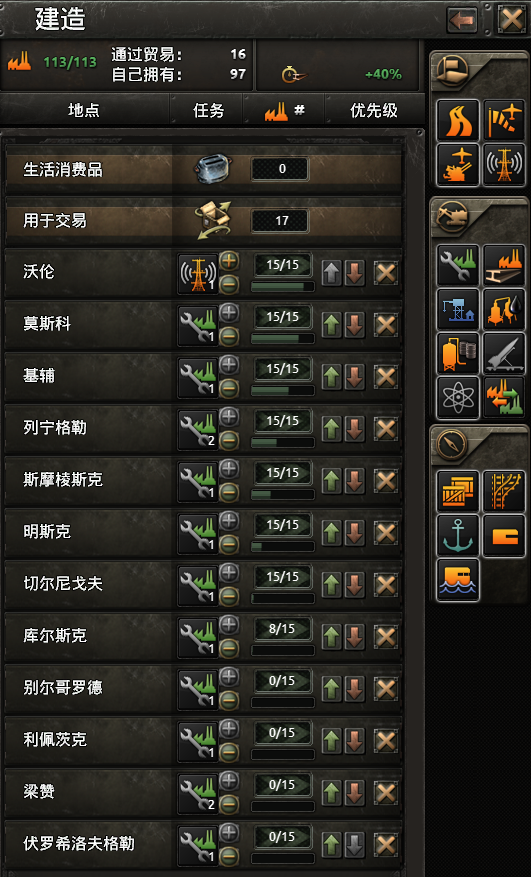Remove 沃伦 radar construction from queue
531x877 pixels.
coord(386,273)
